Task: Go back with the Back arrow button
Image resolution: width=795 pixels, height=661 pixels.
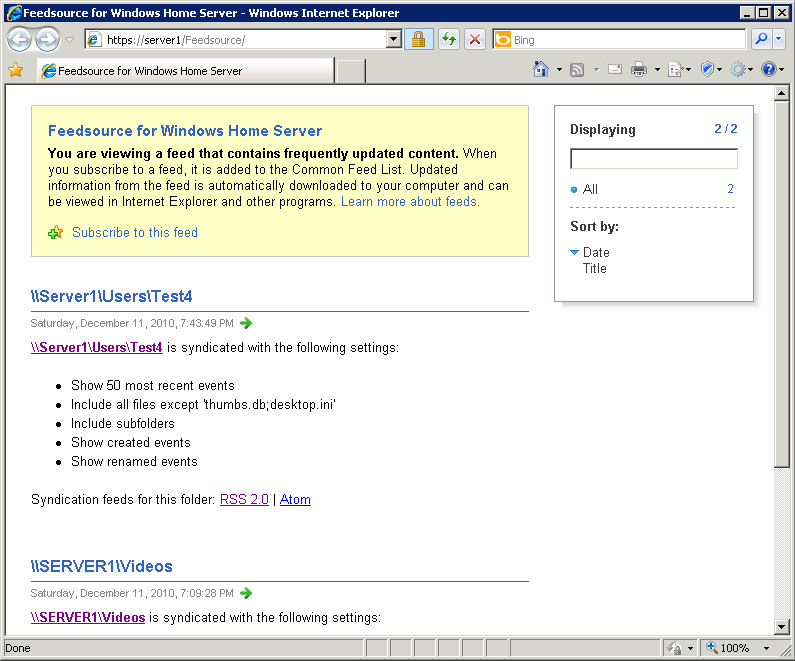Action: [x=20, y=40]
